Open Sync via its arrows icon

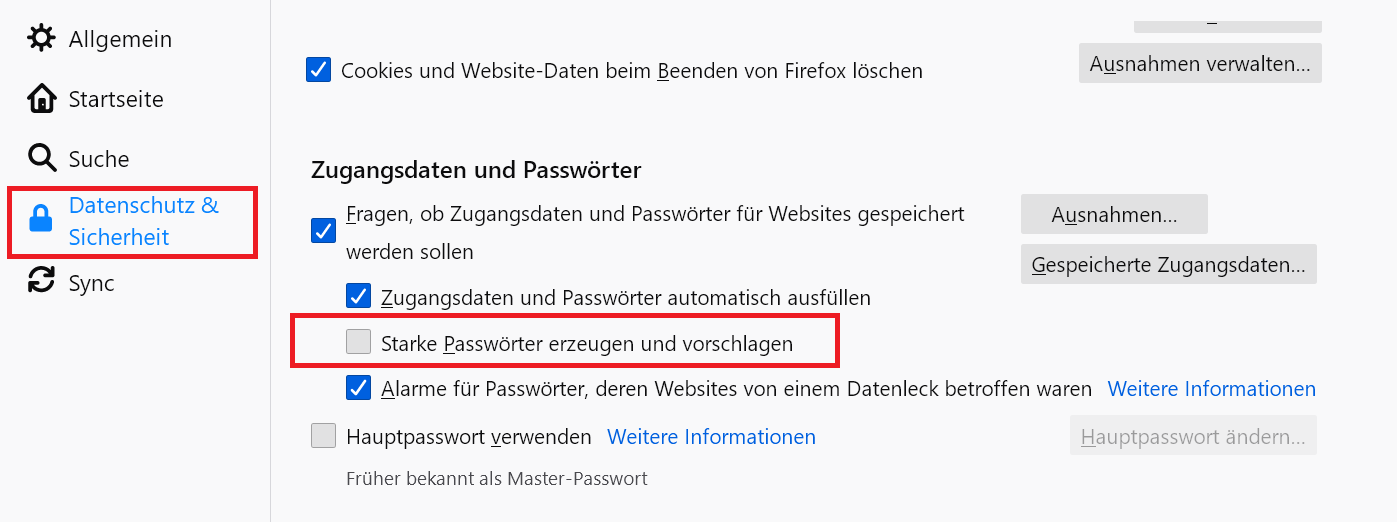[x=41, y=281]
